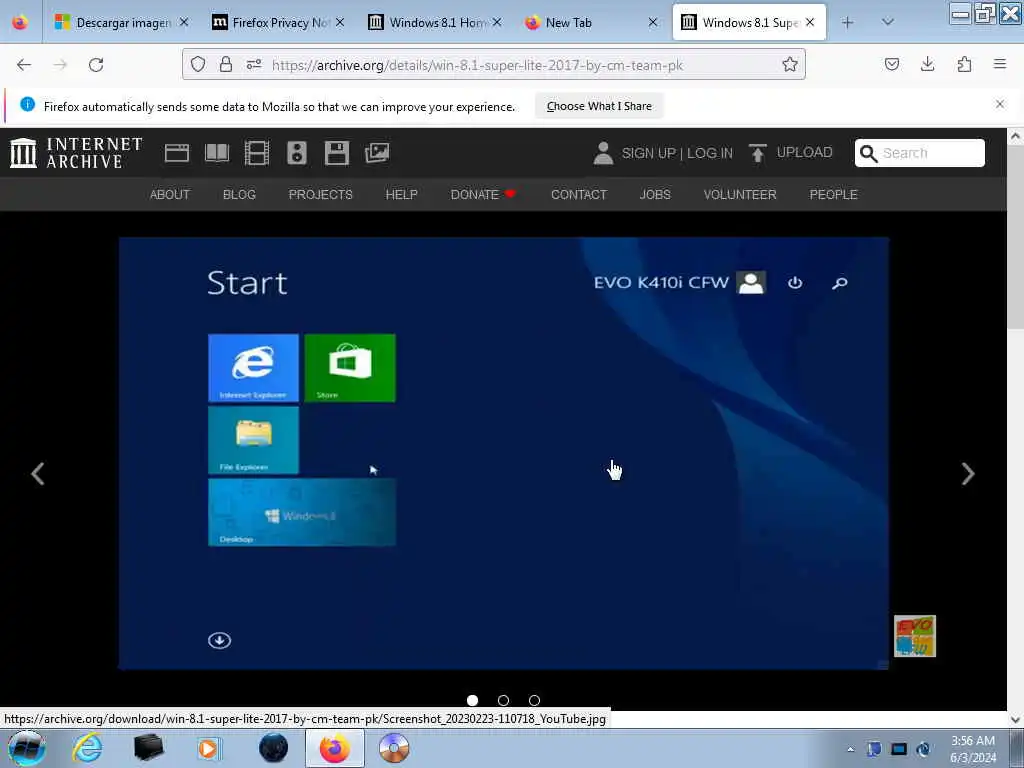Open the Texts book icon

tap(217, 153)
